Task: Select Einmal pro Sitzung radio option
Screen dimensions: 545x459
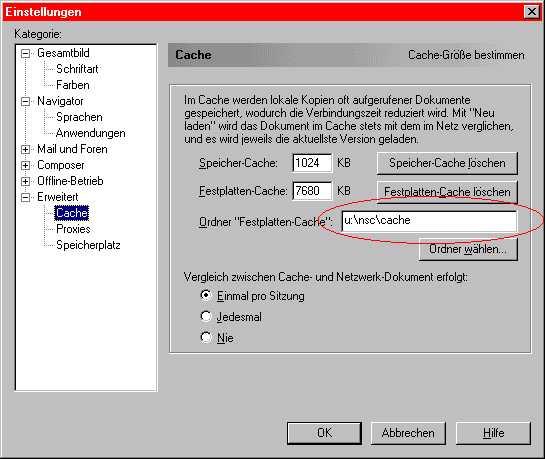Action: pos(206,296)
